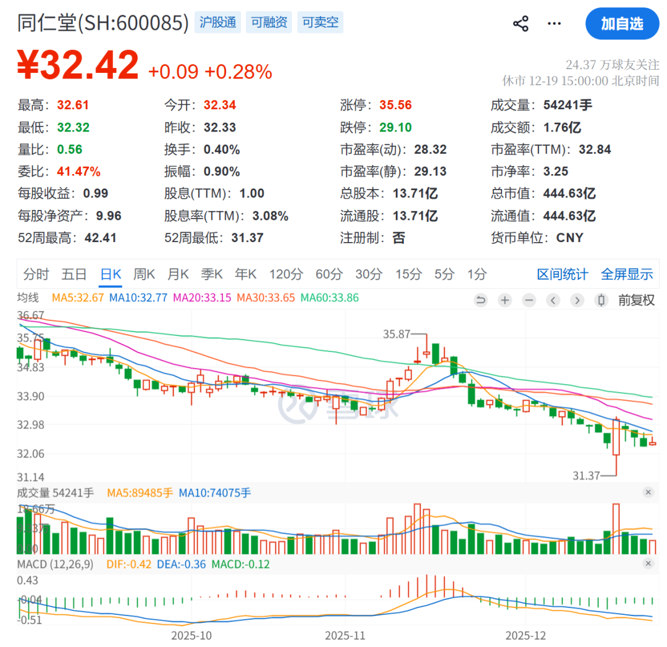Zoom in the chart with plus icon

tap(504, 299)
